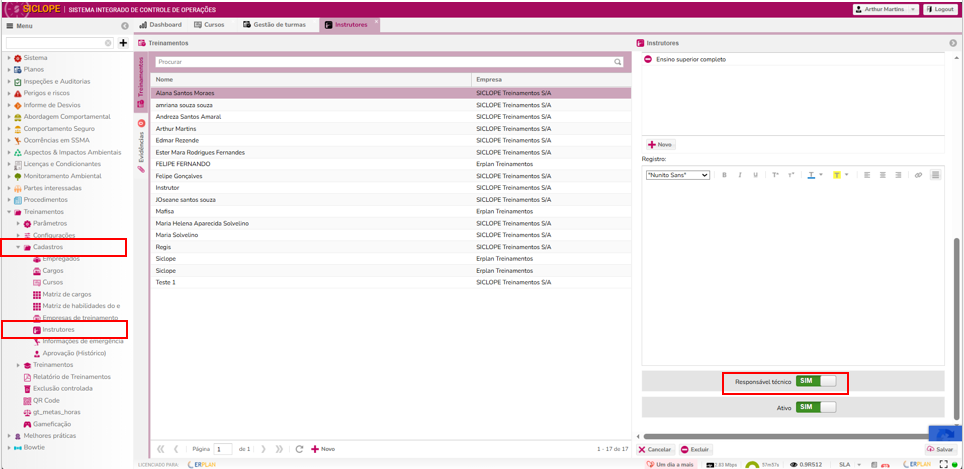Toggle the Ativo switch off

(x=815, y=407)
